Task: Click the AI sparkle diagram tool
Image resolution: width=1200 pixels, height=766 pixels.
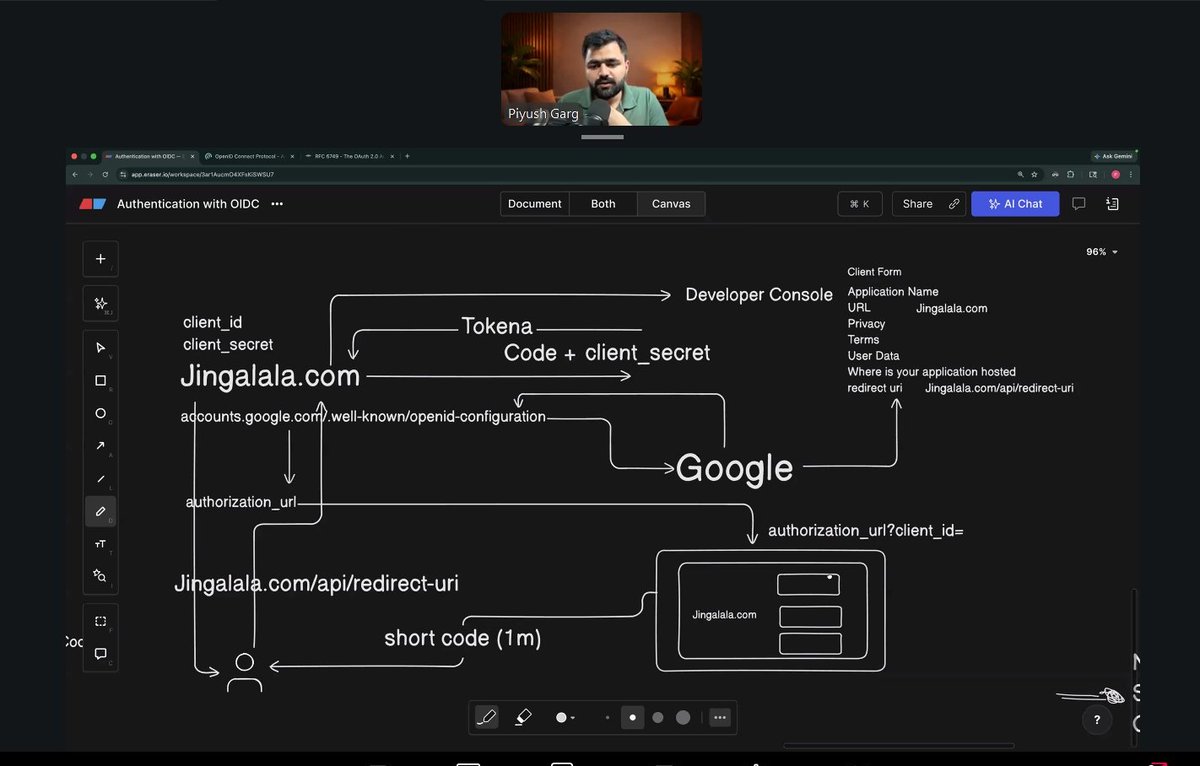Action: (x=100, y=303)
